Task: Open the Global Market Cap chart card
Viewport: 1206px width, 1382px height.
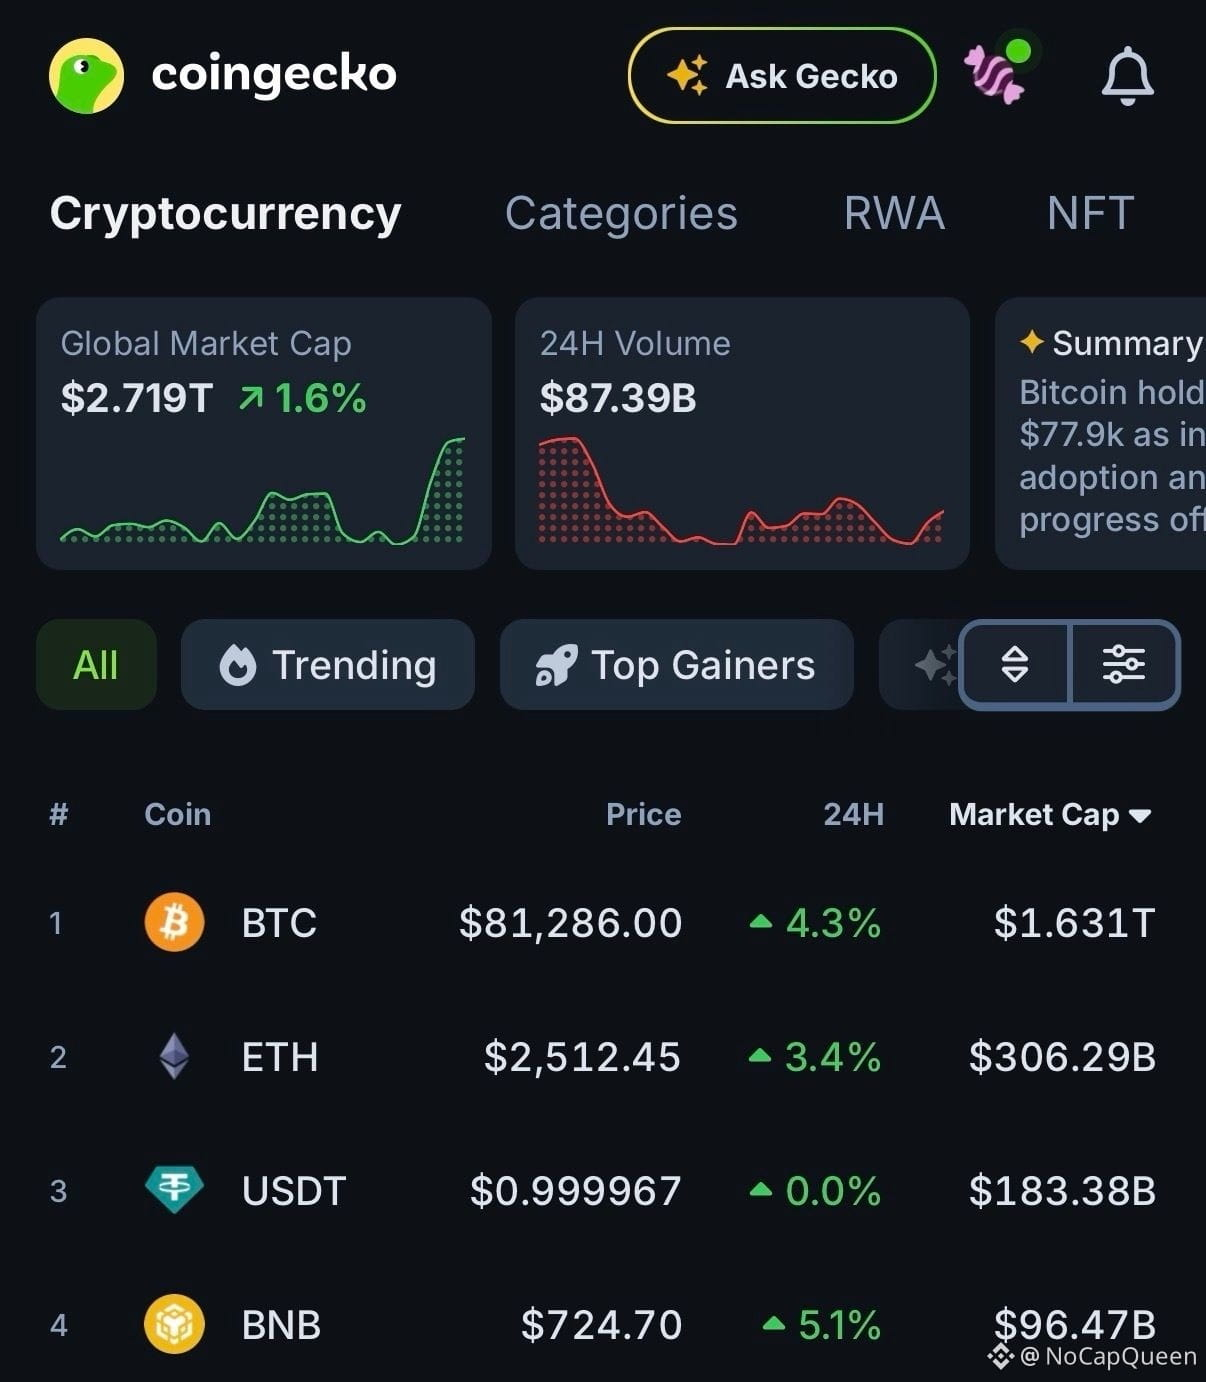Action: point(264,433)
